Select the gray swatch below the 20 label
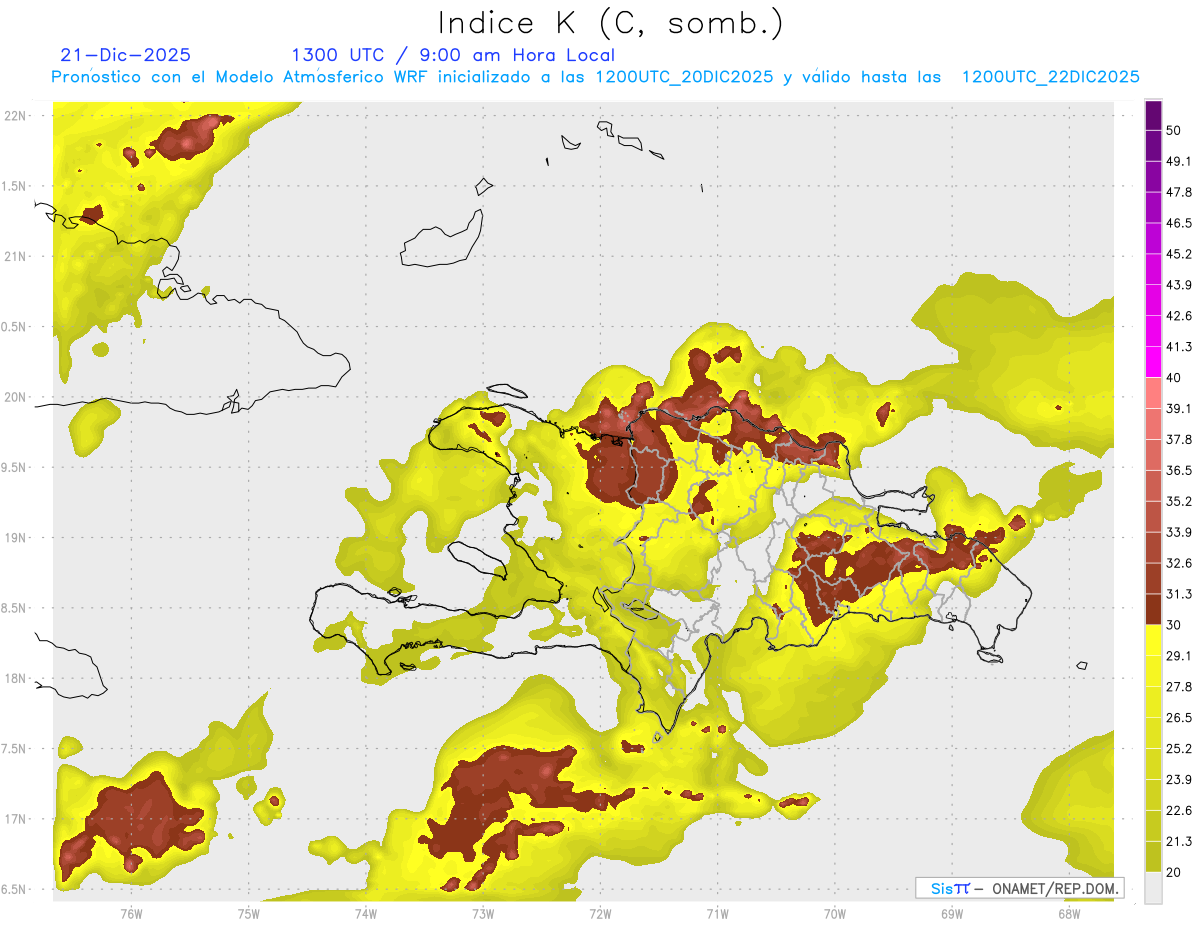The height and width of the screenshot is (927, 1200). [1154, 887]
